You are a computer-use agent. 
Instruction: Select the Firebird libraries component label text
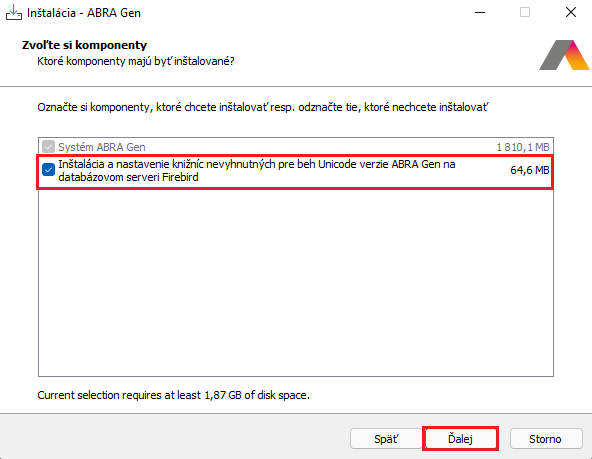(x=257, y=171)
